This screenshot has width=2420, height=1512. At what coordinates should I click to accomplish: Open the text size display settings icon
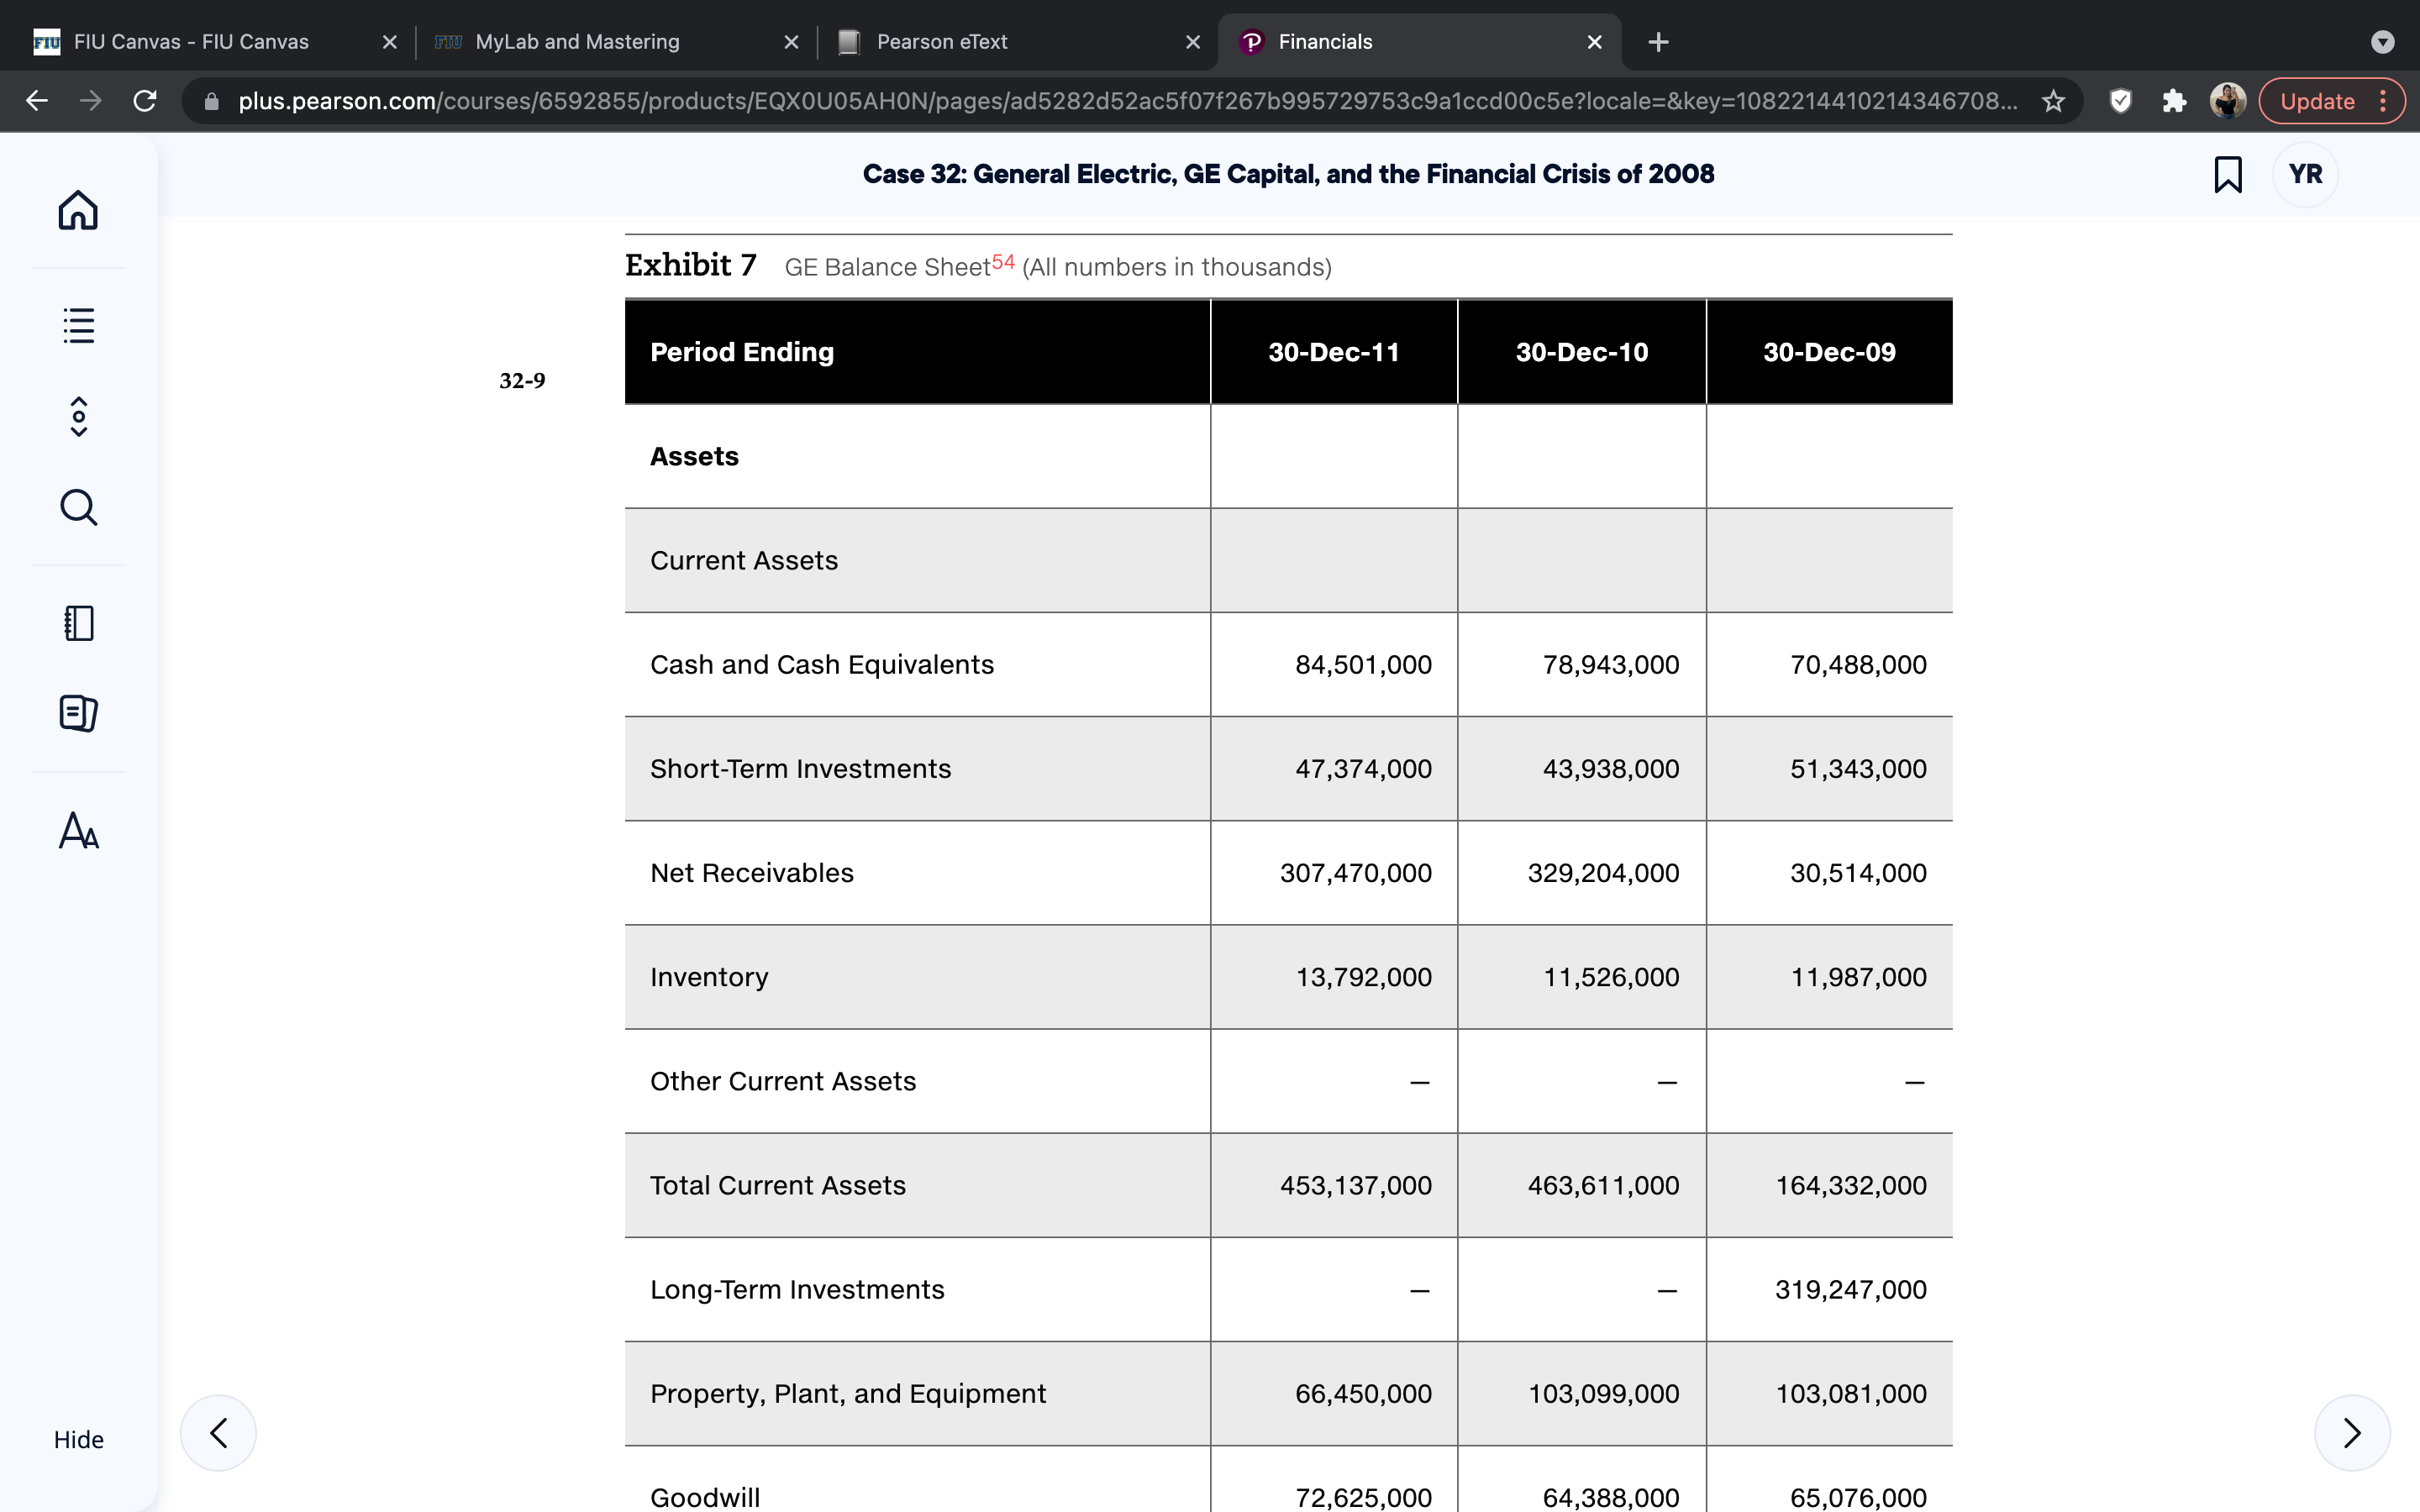pos(78,830)
